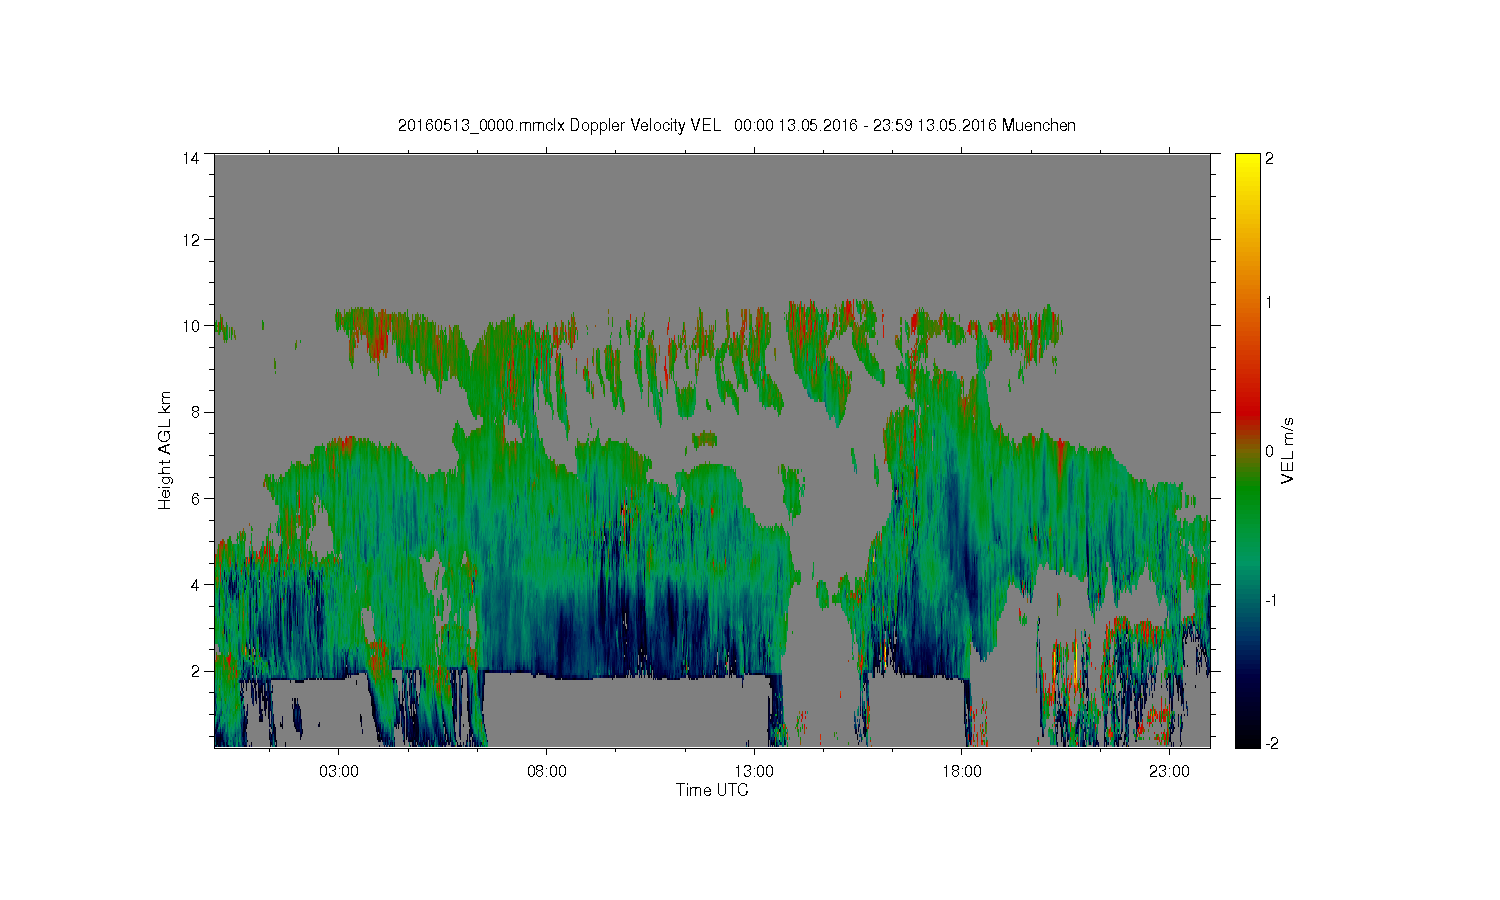The width and height of the screenshot is (1500, 900).
Task: Select the 12 km height tick label
Action: [190, 240]
